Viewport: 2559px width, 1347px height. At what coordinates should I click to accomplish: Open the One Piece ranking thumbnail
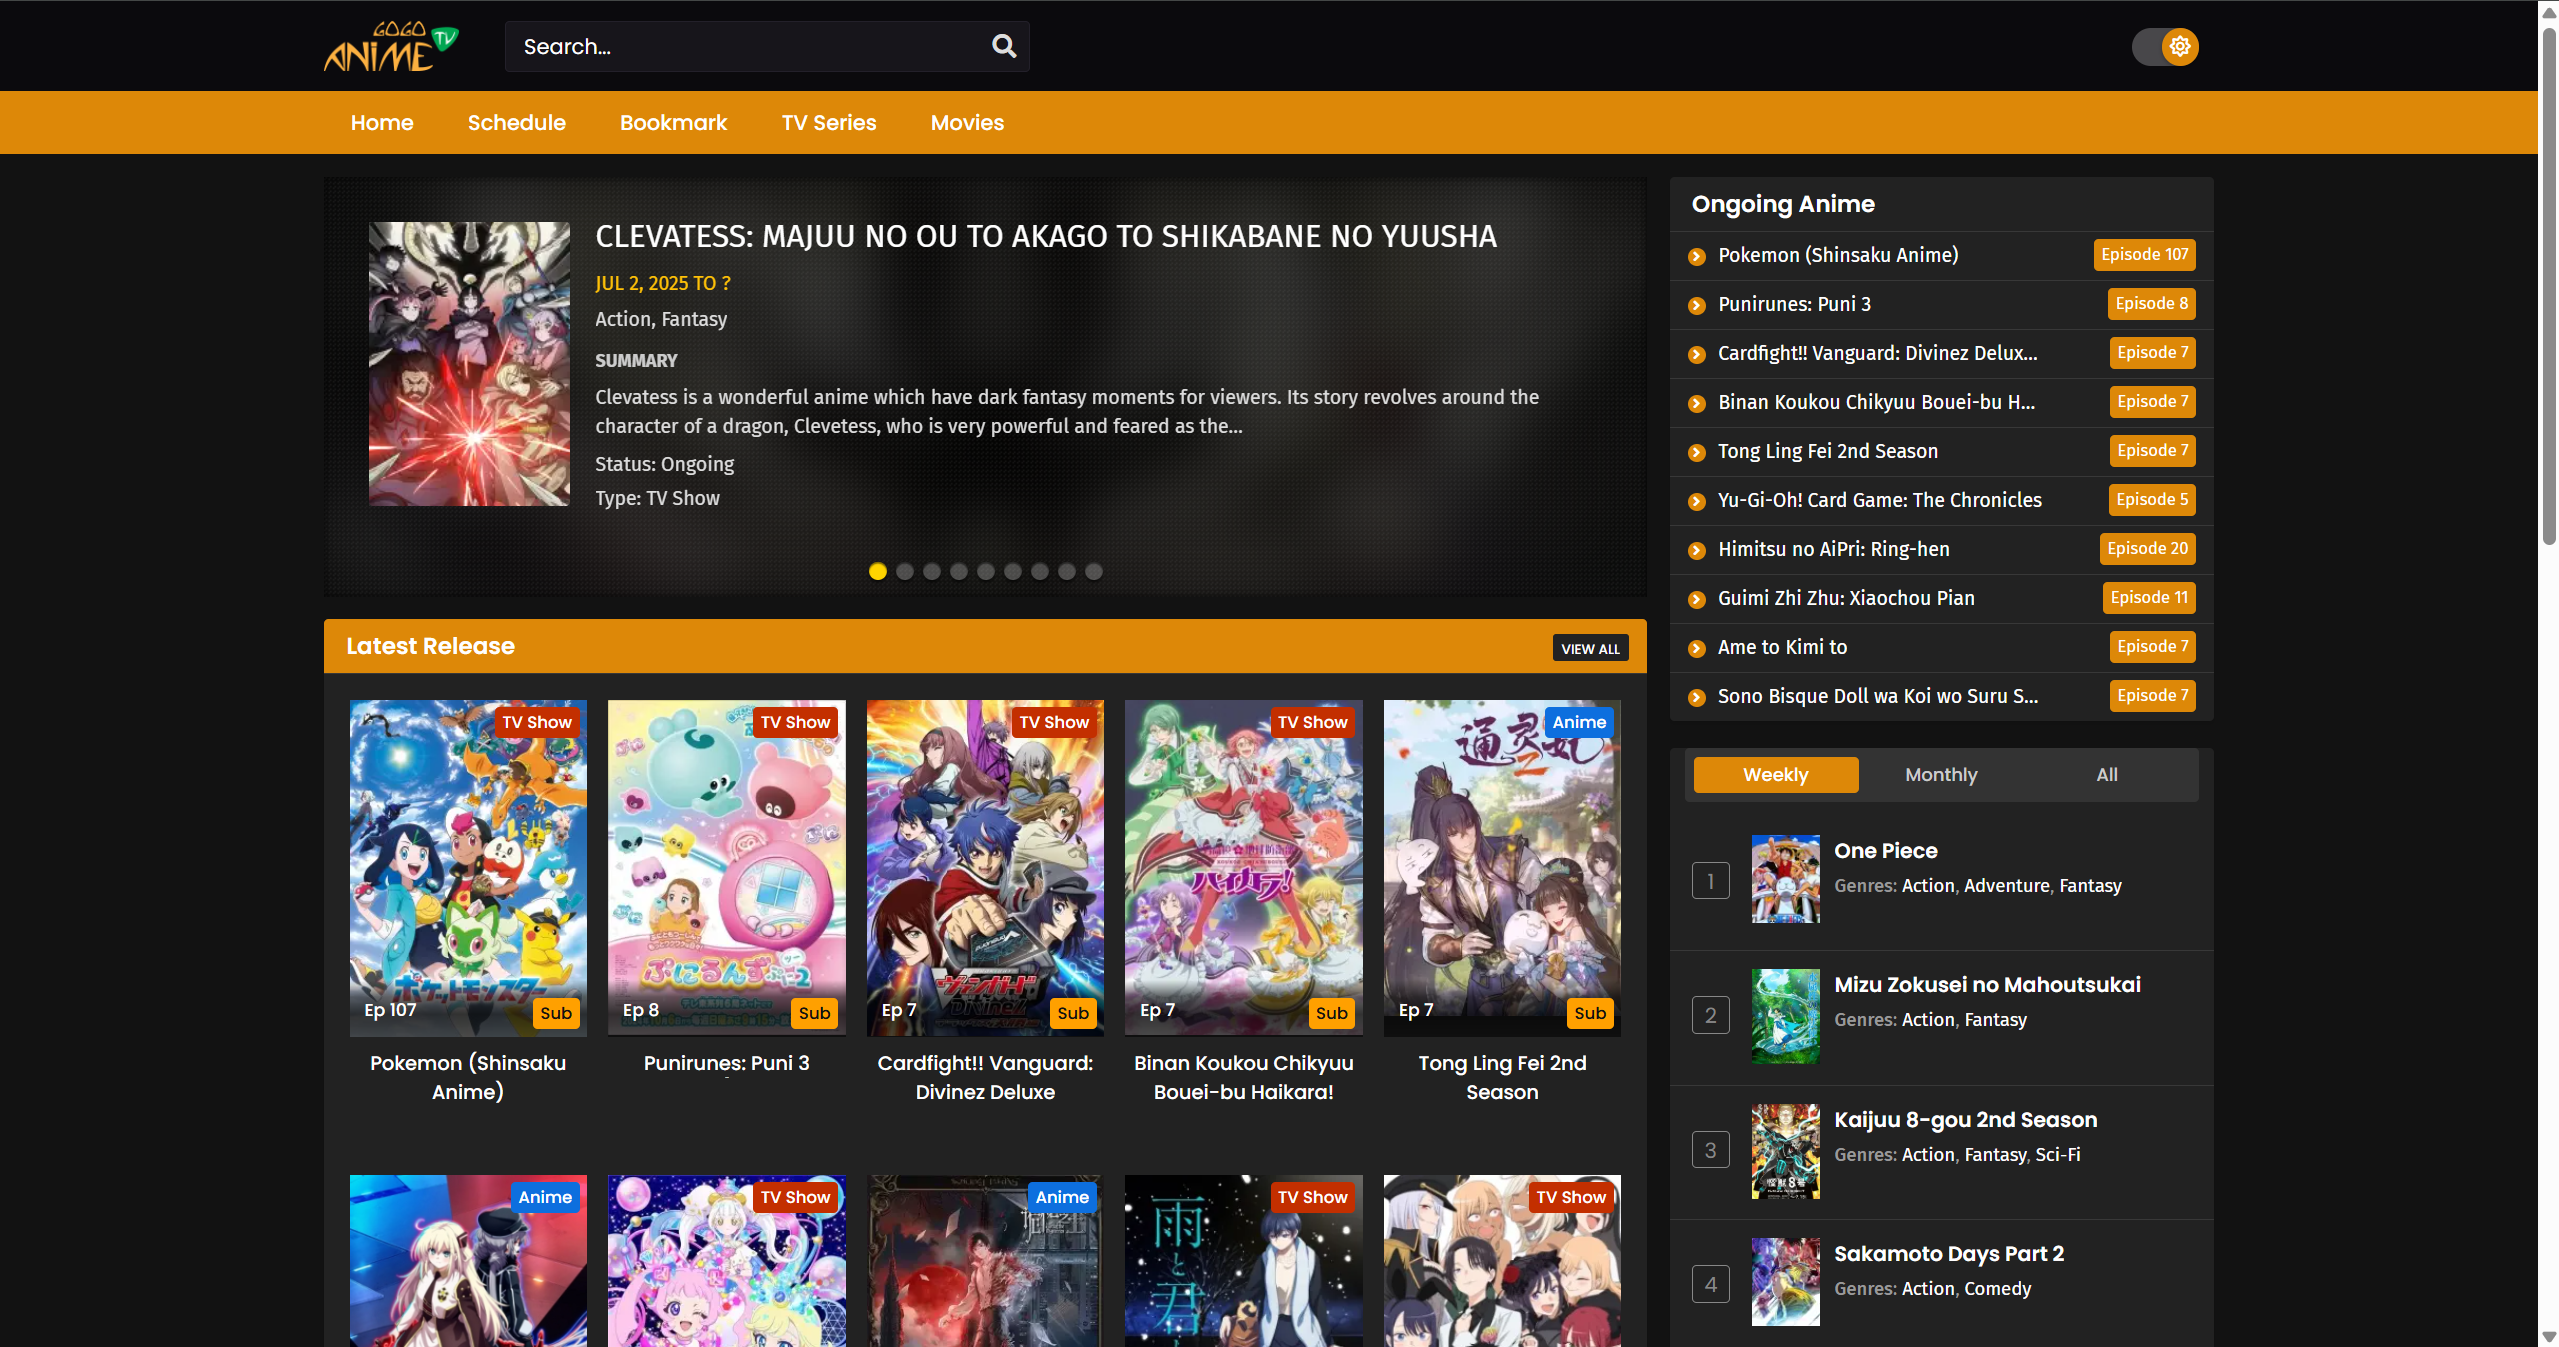click(1786, 879)
